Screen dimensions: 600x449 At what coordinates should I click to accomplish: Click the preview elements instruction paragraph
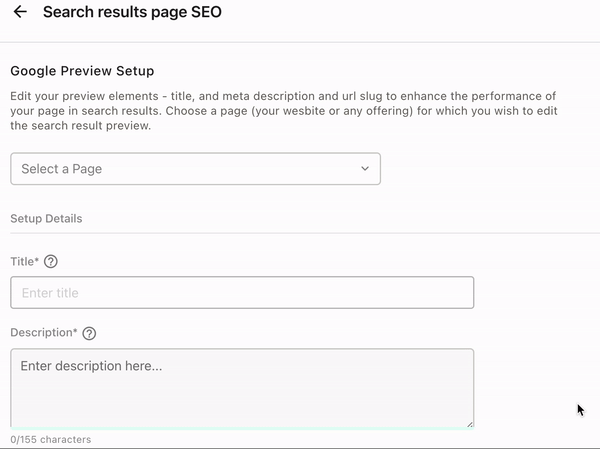(284, 111)
